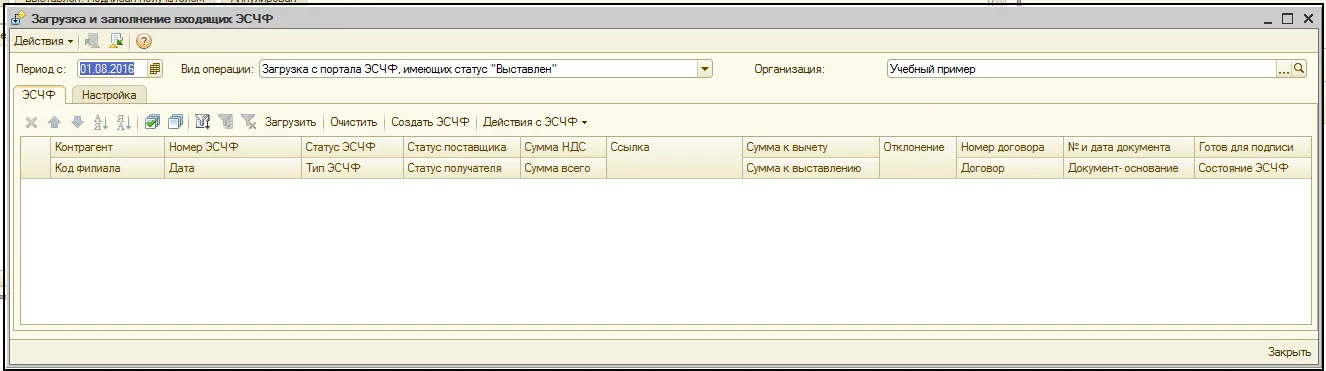The height and width of the screenshot is (371, 1326).
Task: Click the Код филиала column header
Action: [x=107, y=168]
